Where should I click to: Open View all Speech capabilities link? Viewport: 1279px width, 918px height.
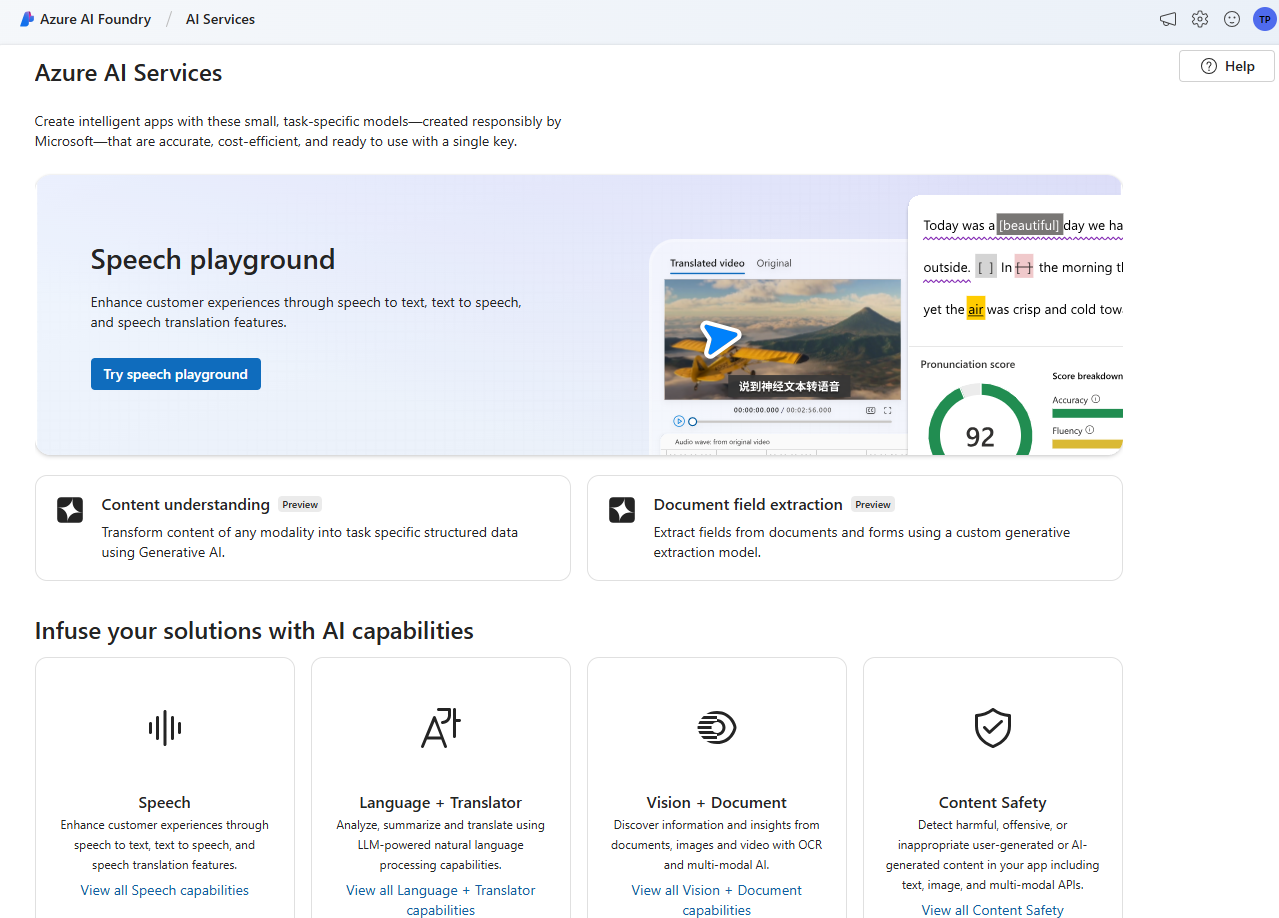(165, 890)
